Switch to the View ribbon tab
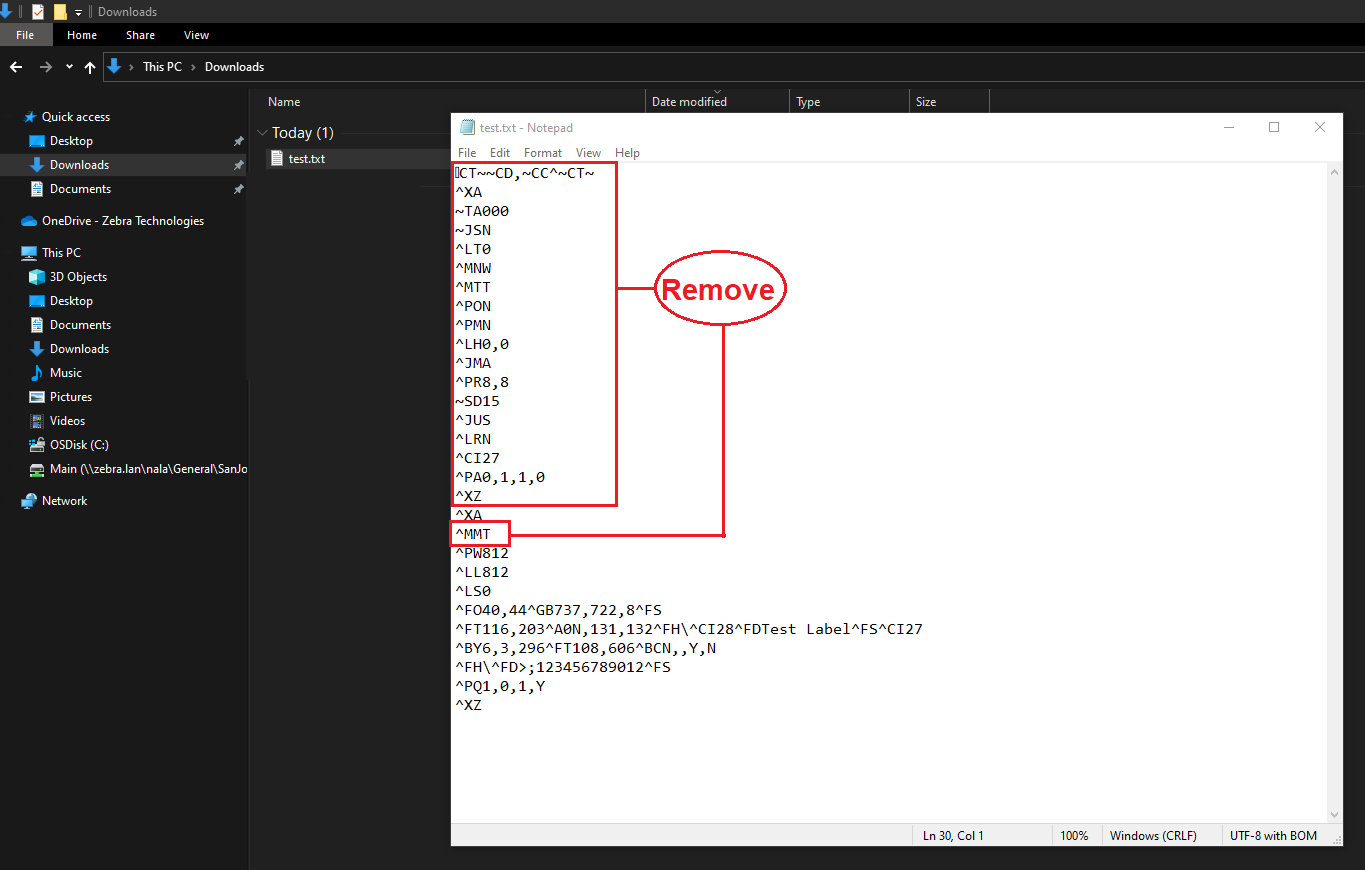Screen dimensions: 1365x870 click(x=196, y=34)
